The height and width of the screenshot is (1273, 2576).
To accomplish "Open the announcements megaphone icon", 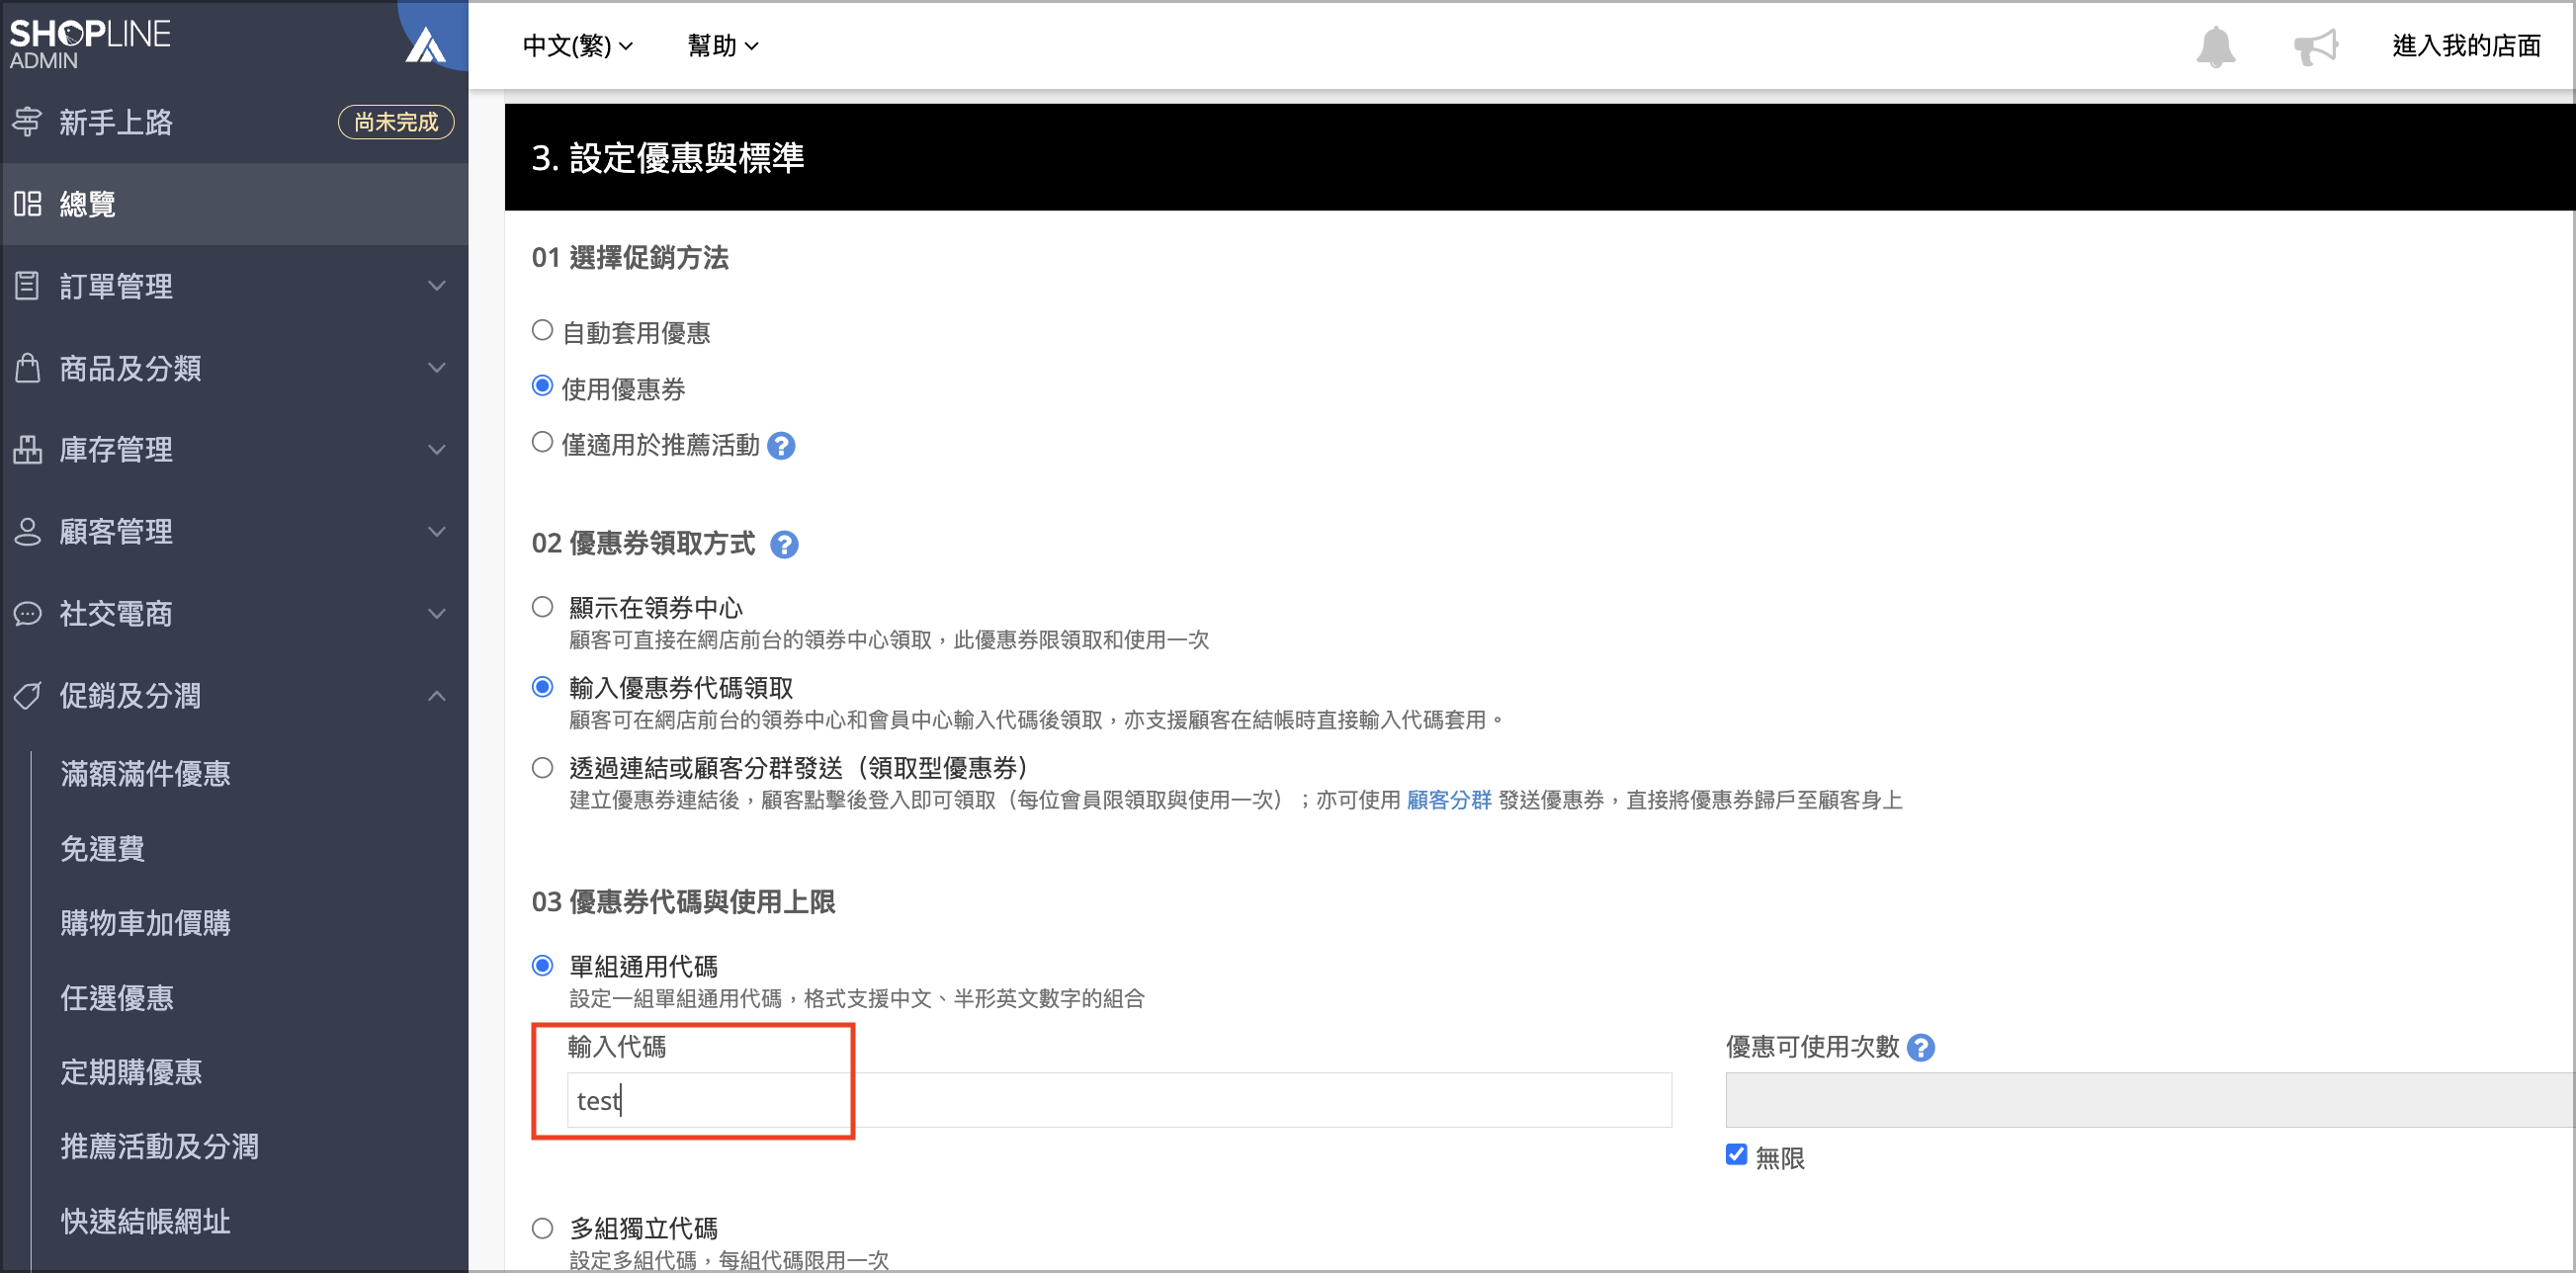I will [x=2314, y=46].
